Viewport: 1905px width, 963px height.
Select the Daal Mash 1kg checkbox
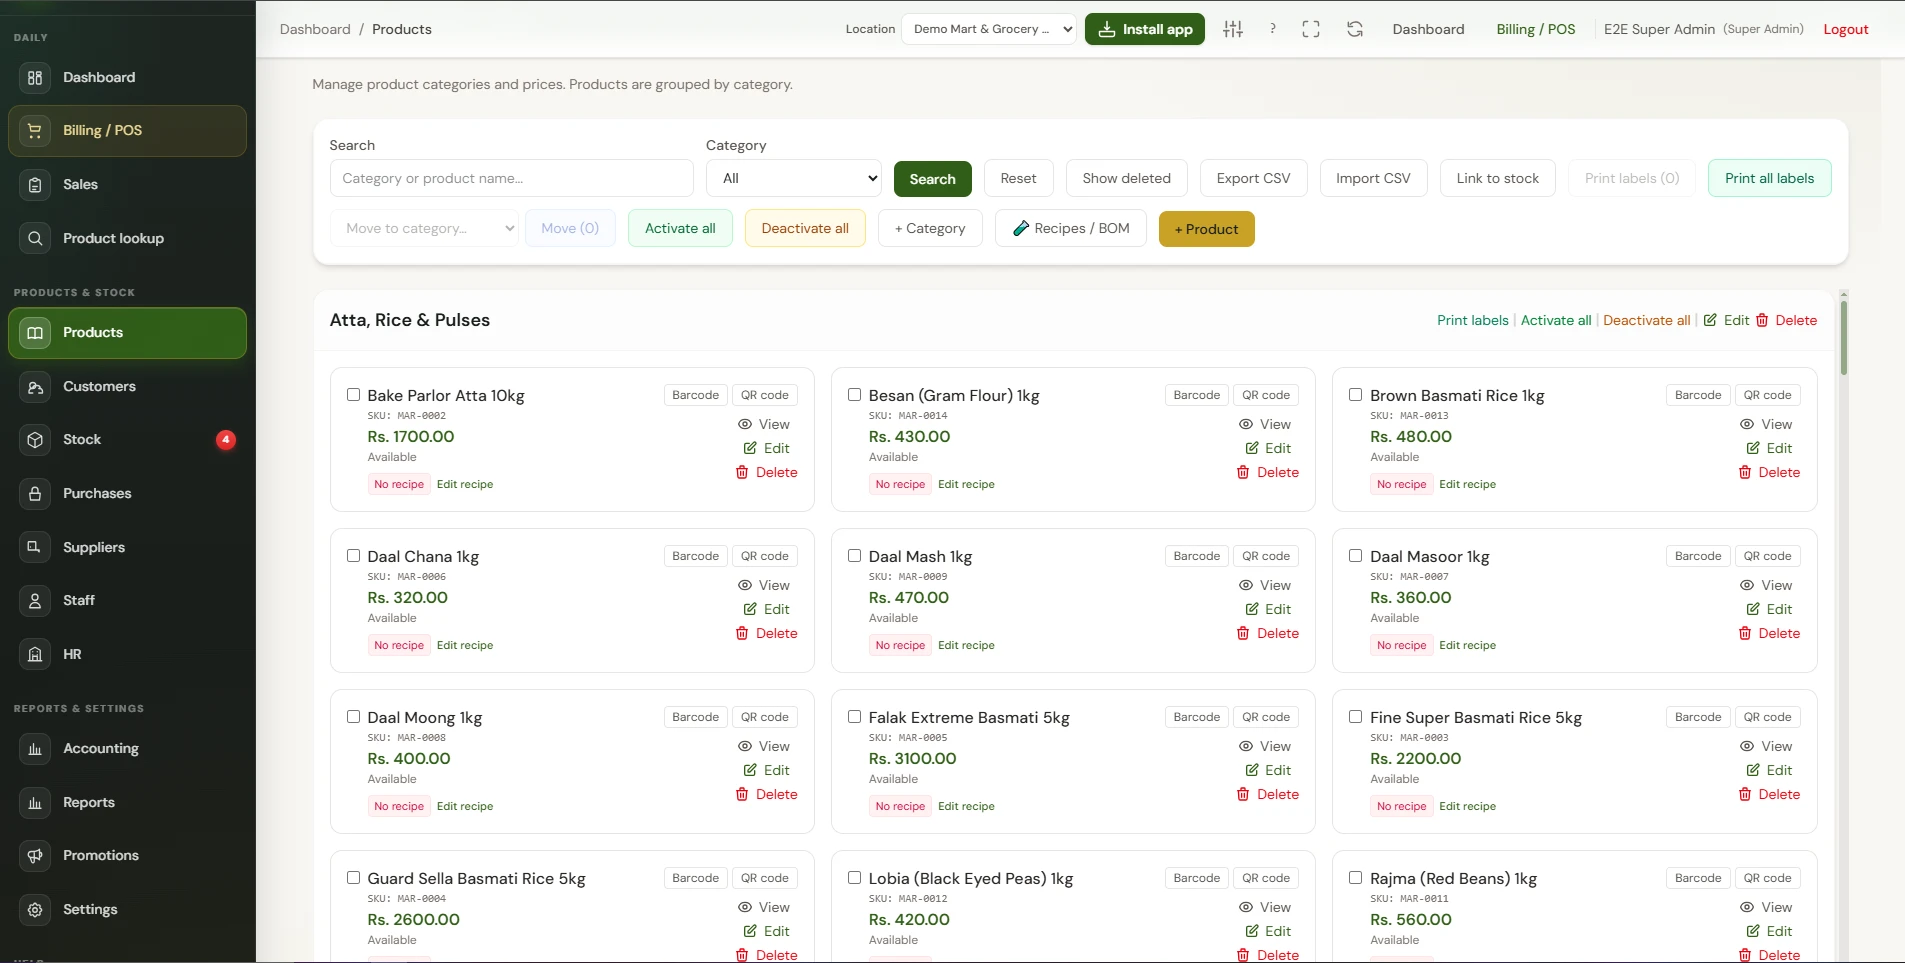(x=854, y=556)
